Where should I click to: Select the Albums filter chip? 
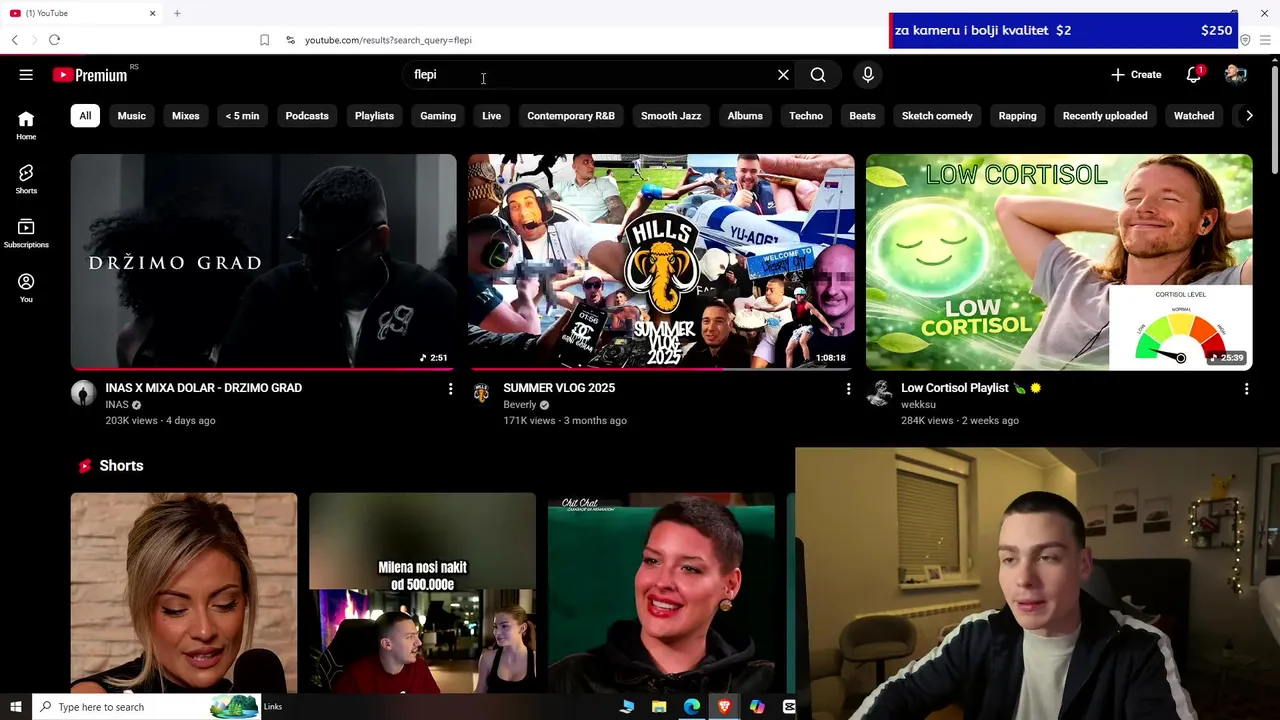[745, 116]
